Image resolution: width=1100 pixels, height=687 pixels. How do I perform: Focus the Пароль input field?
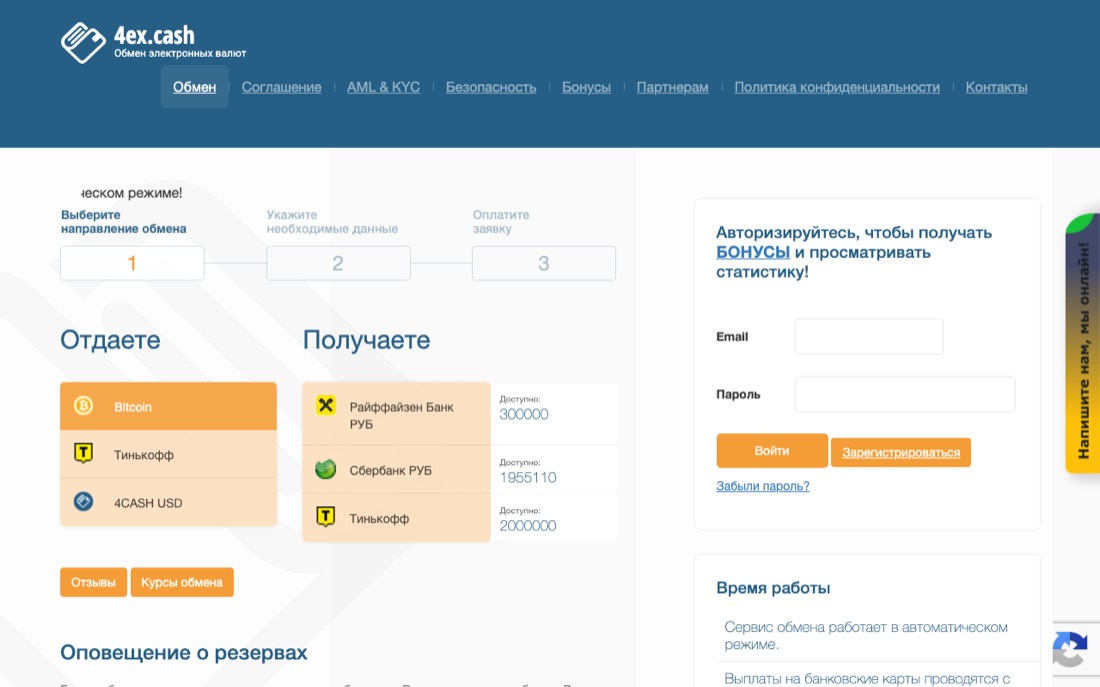pyautogui.click(x=905, y=394)
